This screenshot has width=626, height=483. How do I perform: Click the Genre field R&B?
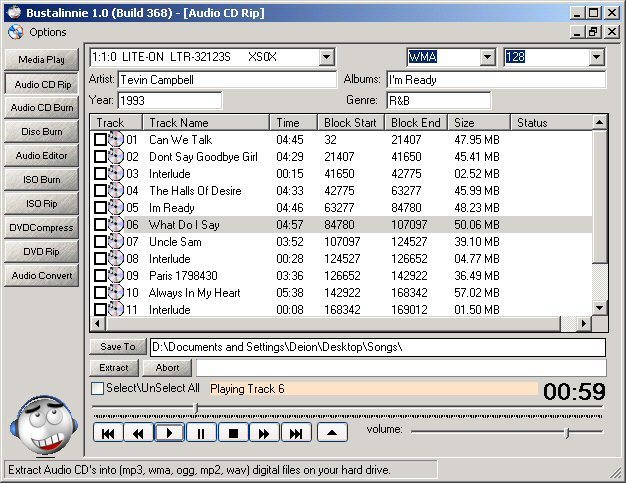pyautogui.click(x=438, y=101)
